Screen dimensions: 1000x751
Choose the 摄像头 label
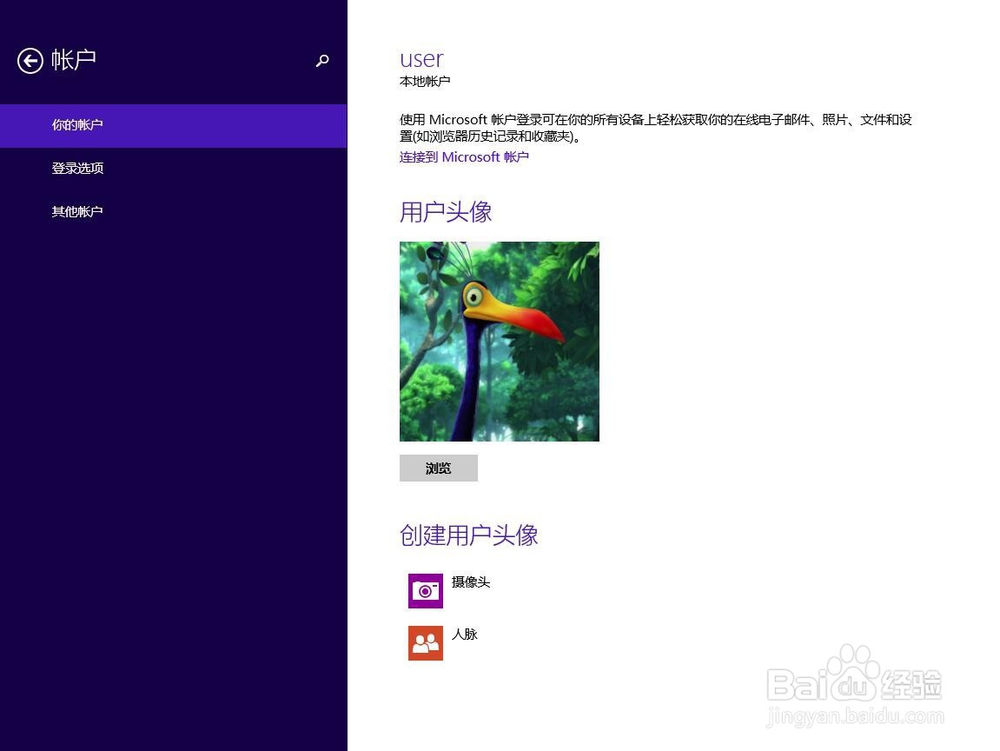pyautogui.click(x=471, y=582)
